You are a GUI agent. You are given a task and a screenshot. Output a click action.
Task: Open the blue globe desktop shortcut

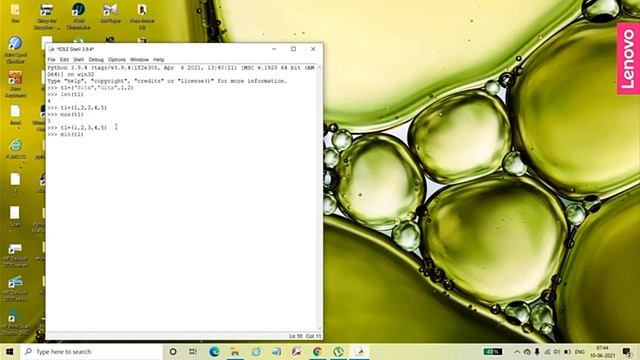coord(15,49)
